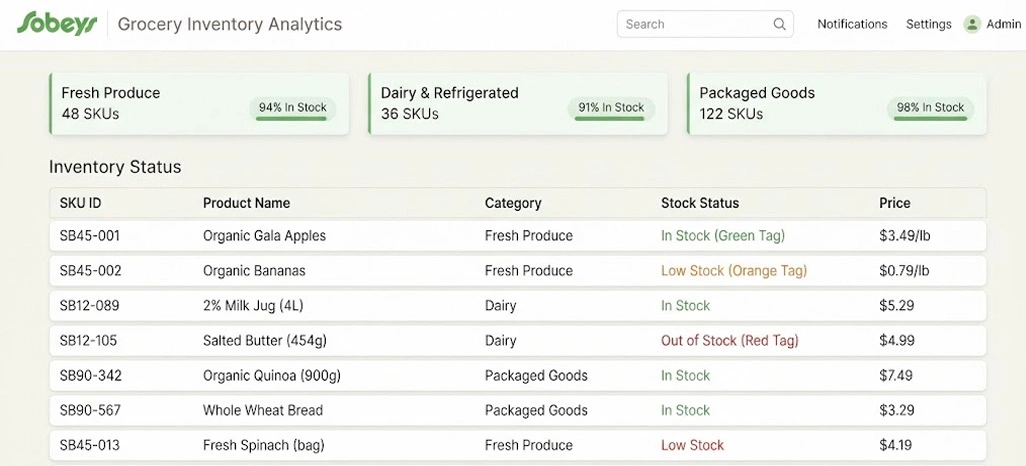Click the Whole Wheat Bread product name
1026x466 pixels.
click(263, 410)
